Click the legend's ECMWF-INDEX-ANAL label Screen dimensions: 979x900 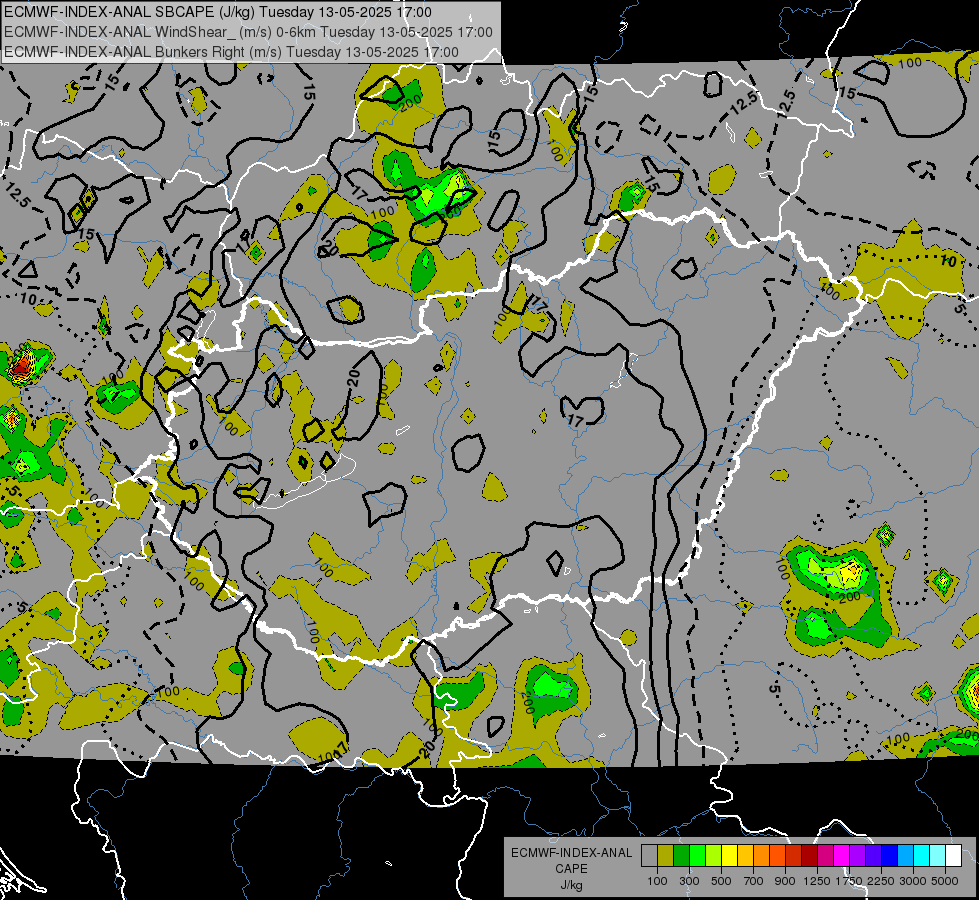tap(571, 853)
